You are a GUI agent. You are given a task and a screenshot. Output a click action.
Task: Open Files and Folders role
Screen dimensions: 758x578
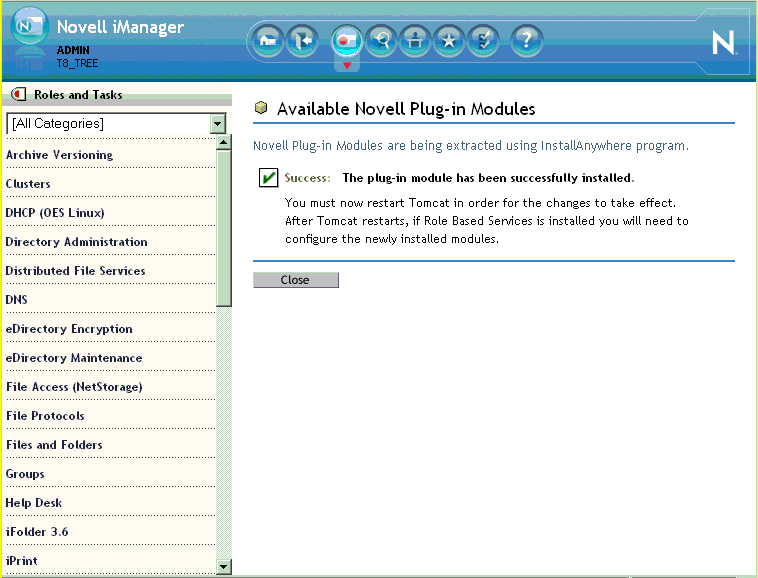click(54, 445)
